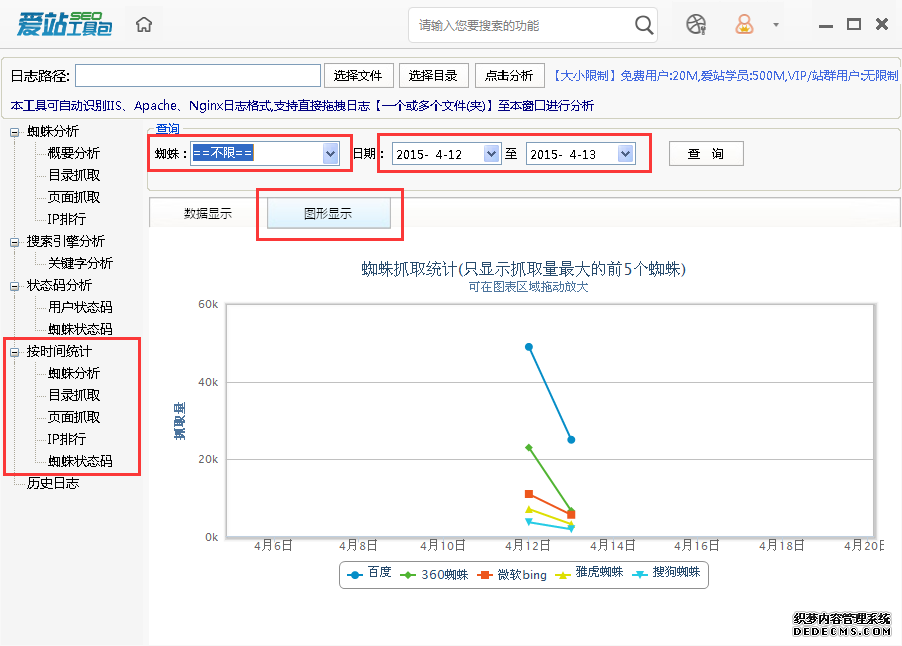The width and height of the screenshot is (902, 646).
Task: Click the 爱站SEO工具包 logo
Action: pyautogui.click(x=65, y=25)
